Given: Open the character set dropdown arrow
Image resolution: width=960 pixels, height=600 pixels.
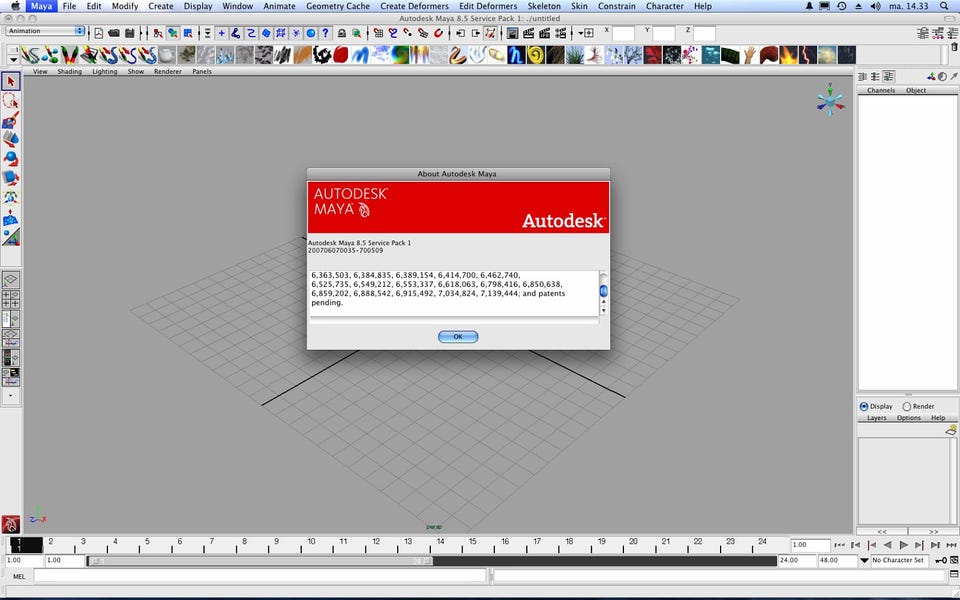Looking at the screenshot, I should 864,560.
